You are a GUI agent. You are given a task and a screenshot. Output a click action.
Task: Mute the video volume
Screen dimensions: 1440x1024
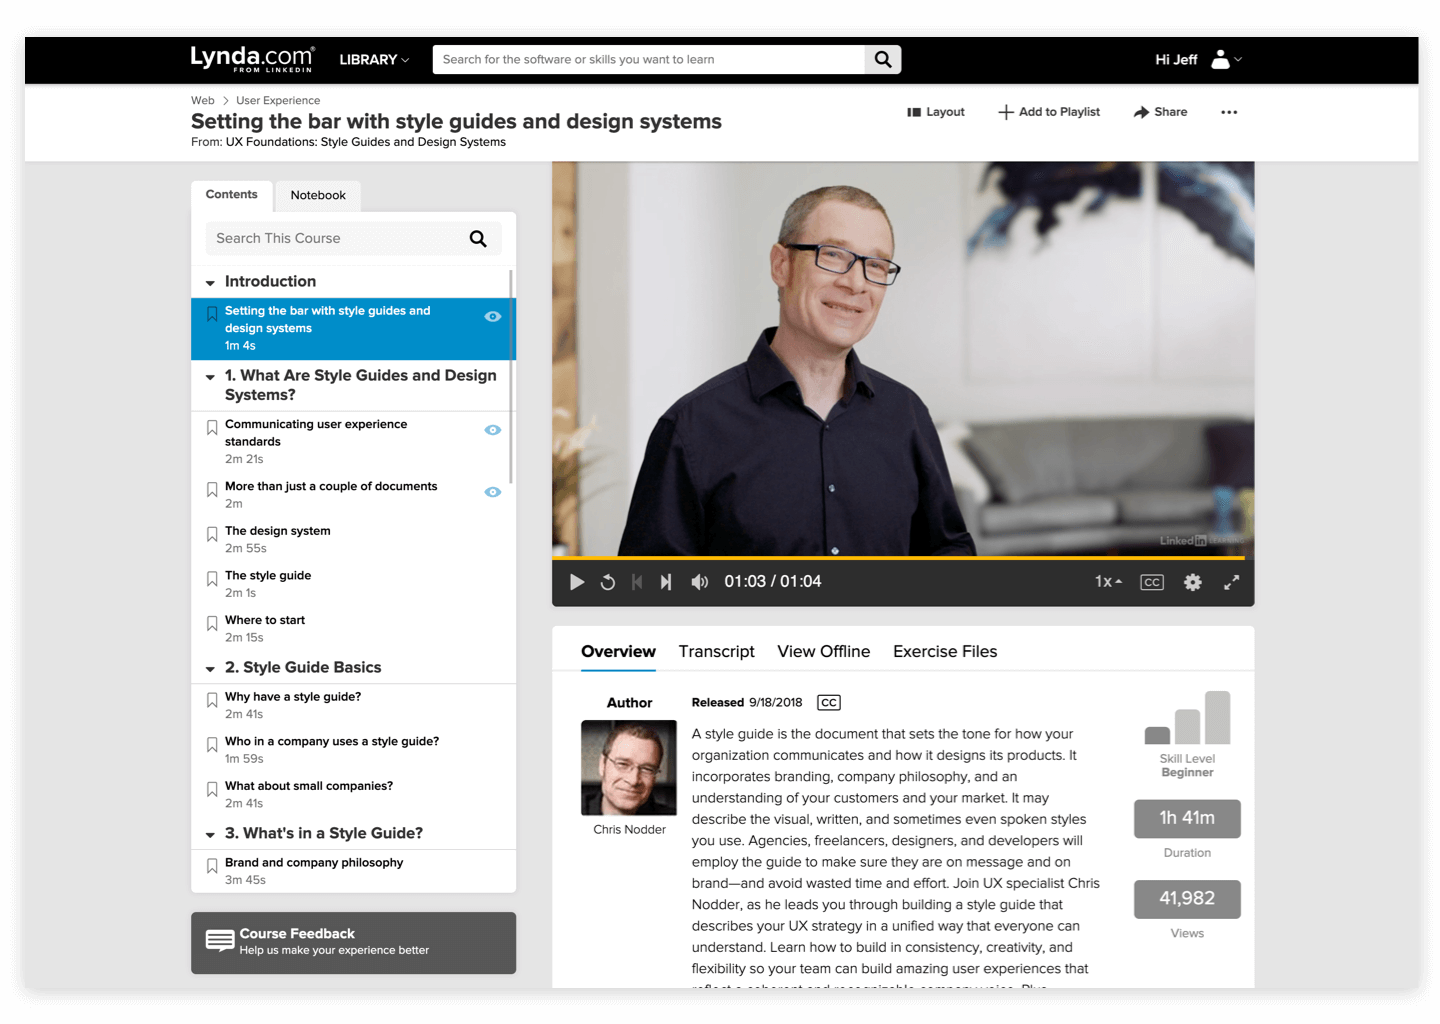pos(700,582)
